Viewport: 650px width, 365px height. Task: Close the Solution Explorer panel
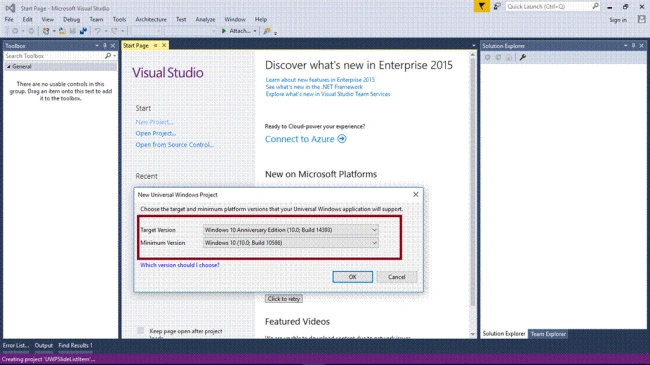(x=642, y=46)
